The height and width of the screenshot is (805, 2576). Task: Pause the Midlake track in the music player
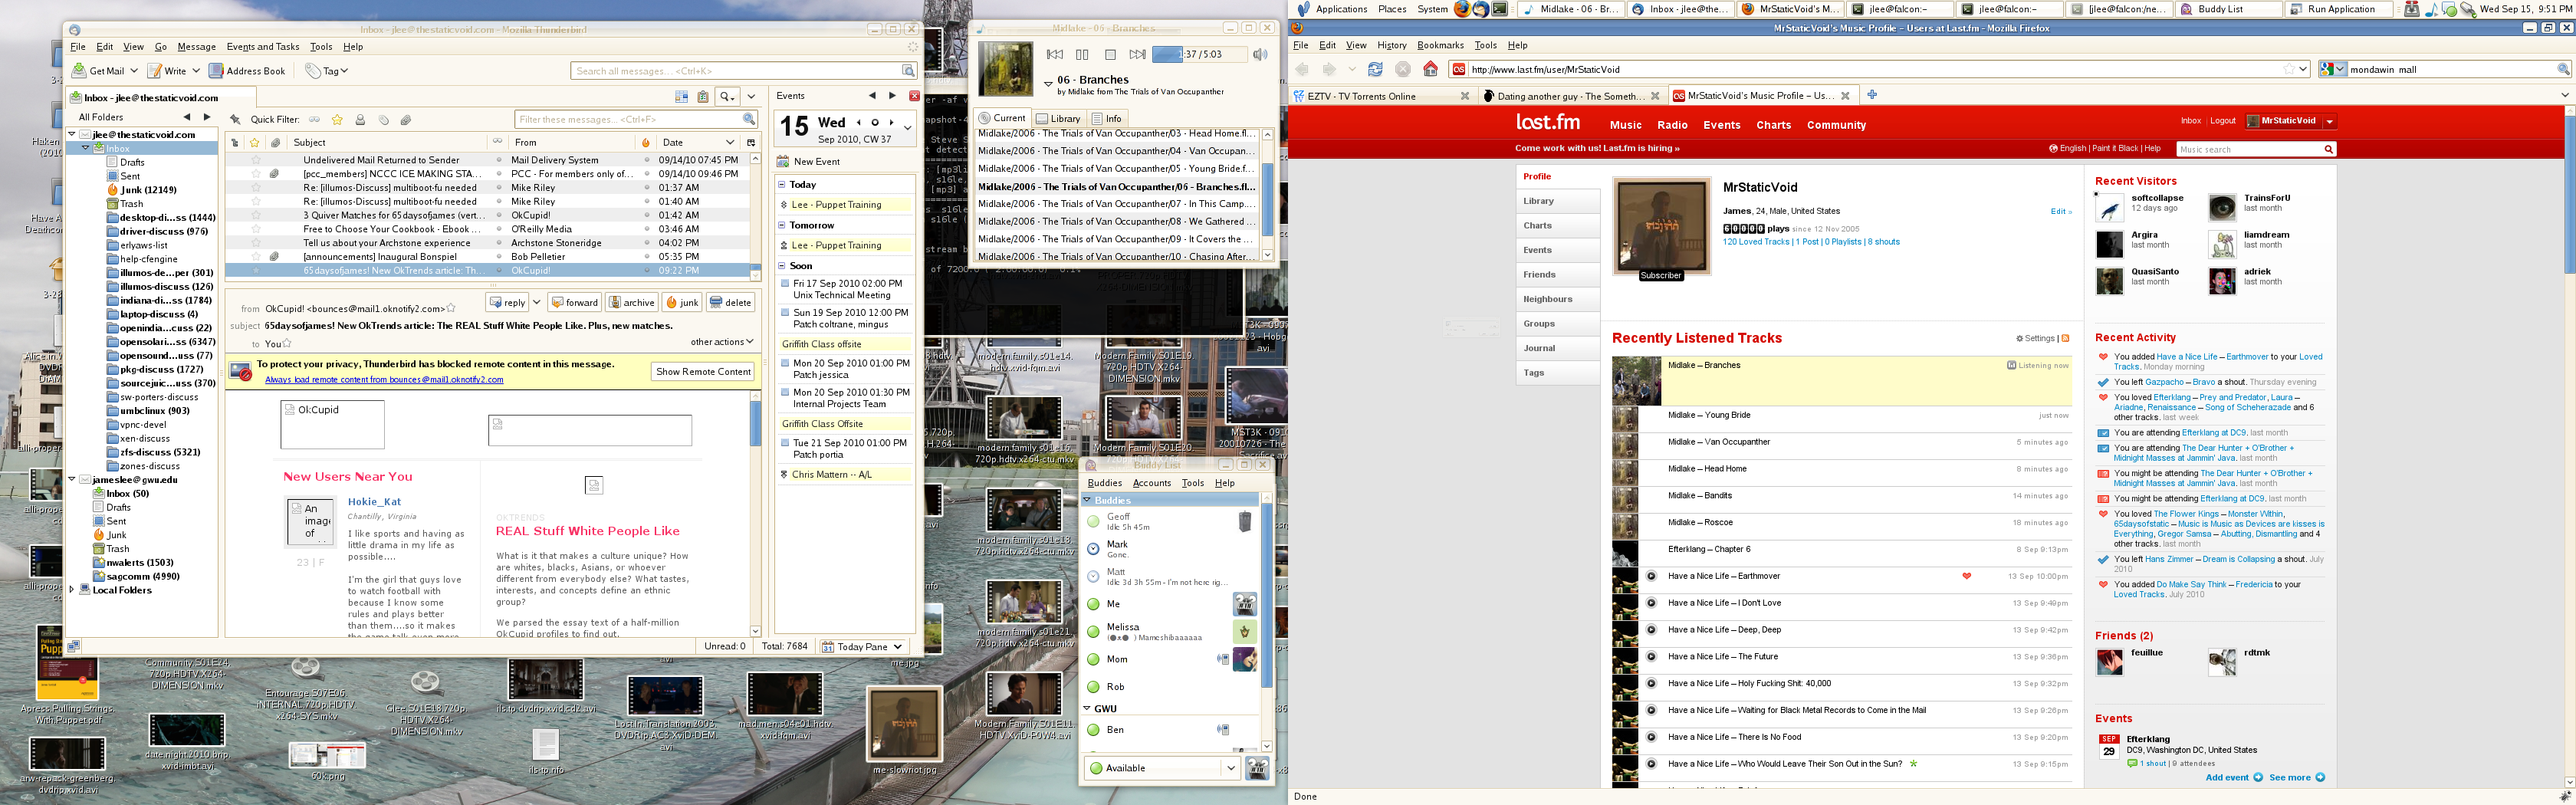tap(1082, 55)
